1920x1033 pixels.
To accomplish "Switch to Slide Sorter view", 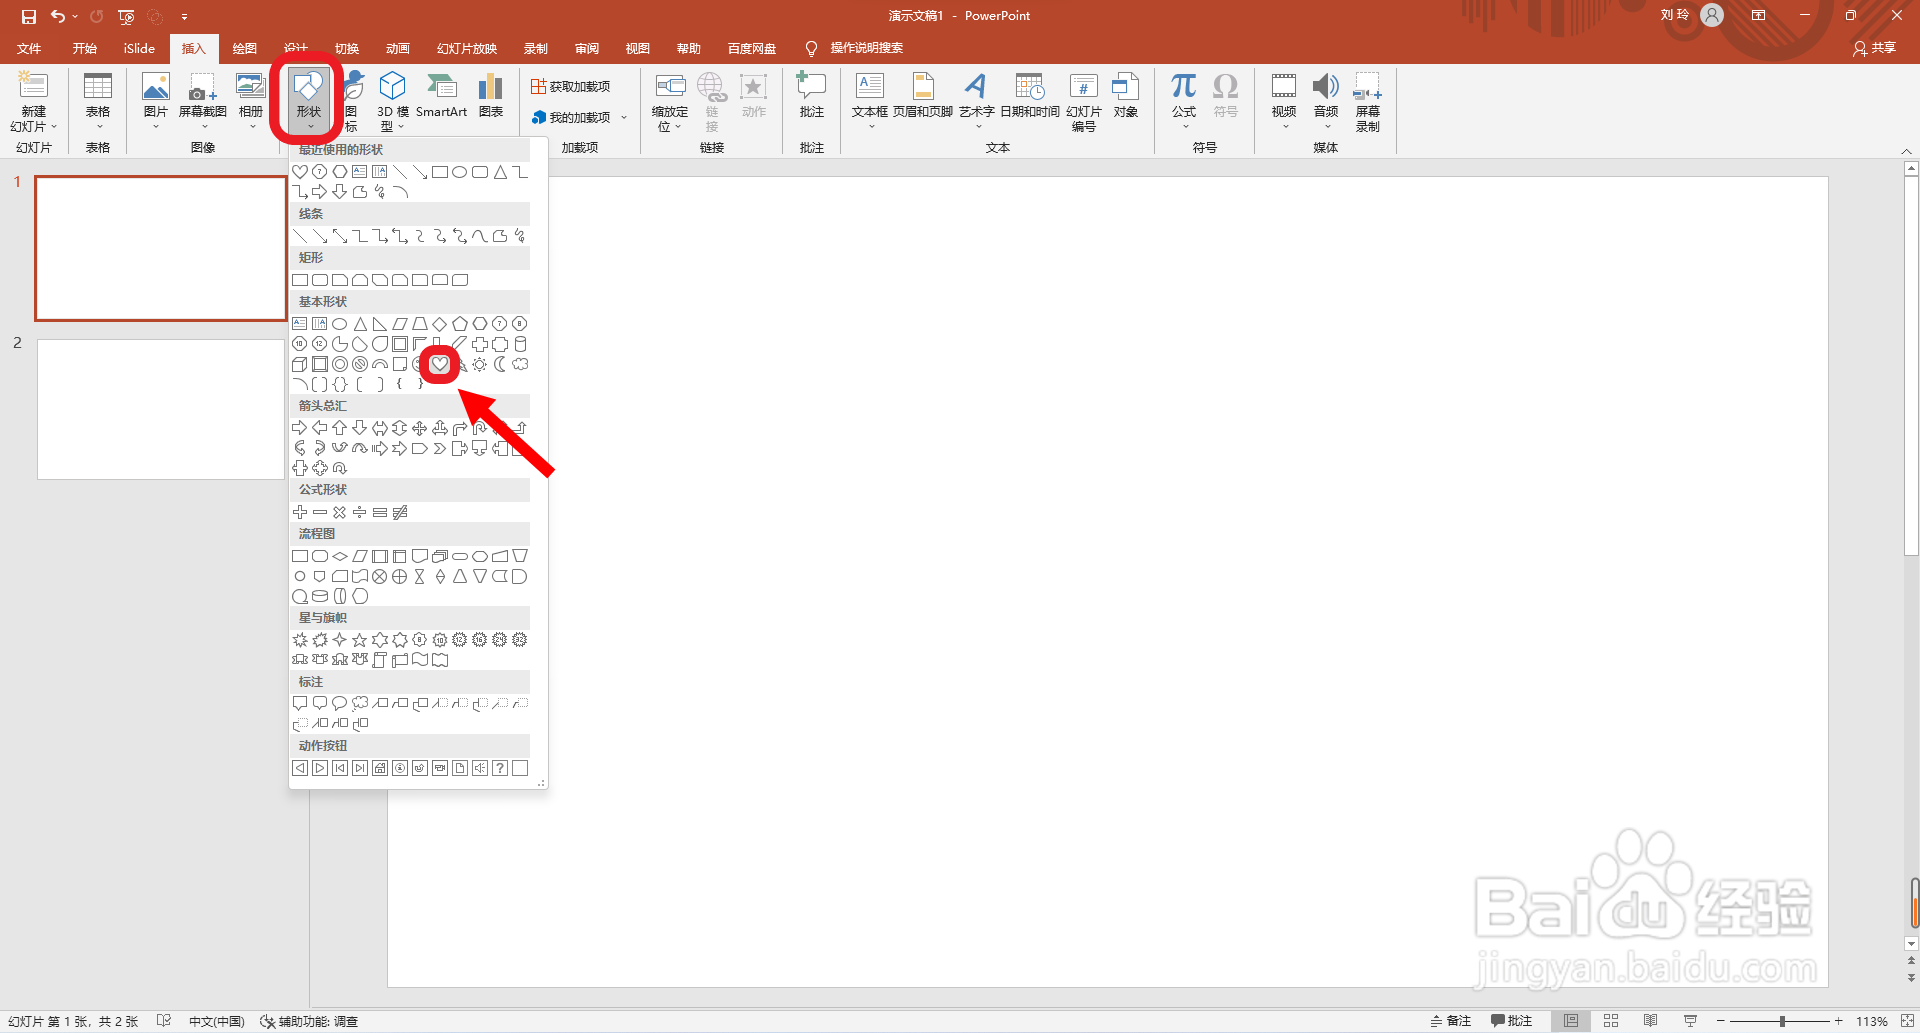I will pos(1611,1021).
